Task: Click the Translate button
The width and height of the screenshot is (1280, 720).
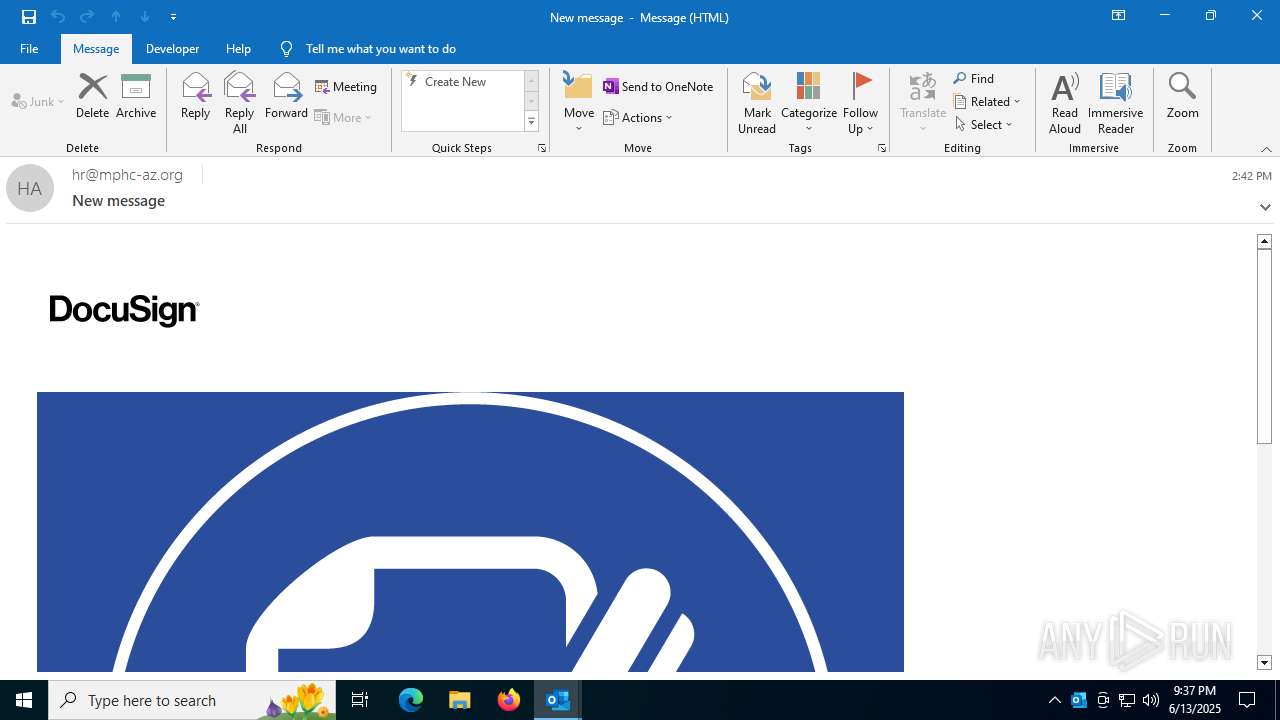Action: coord(923,103)
